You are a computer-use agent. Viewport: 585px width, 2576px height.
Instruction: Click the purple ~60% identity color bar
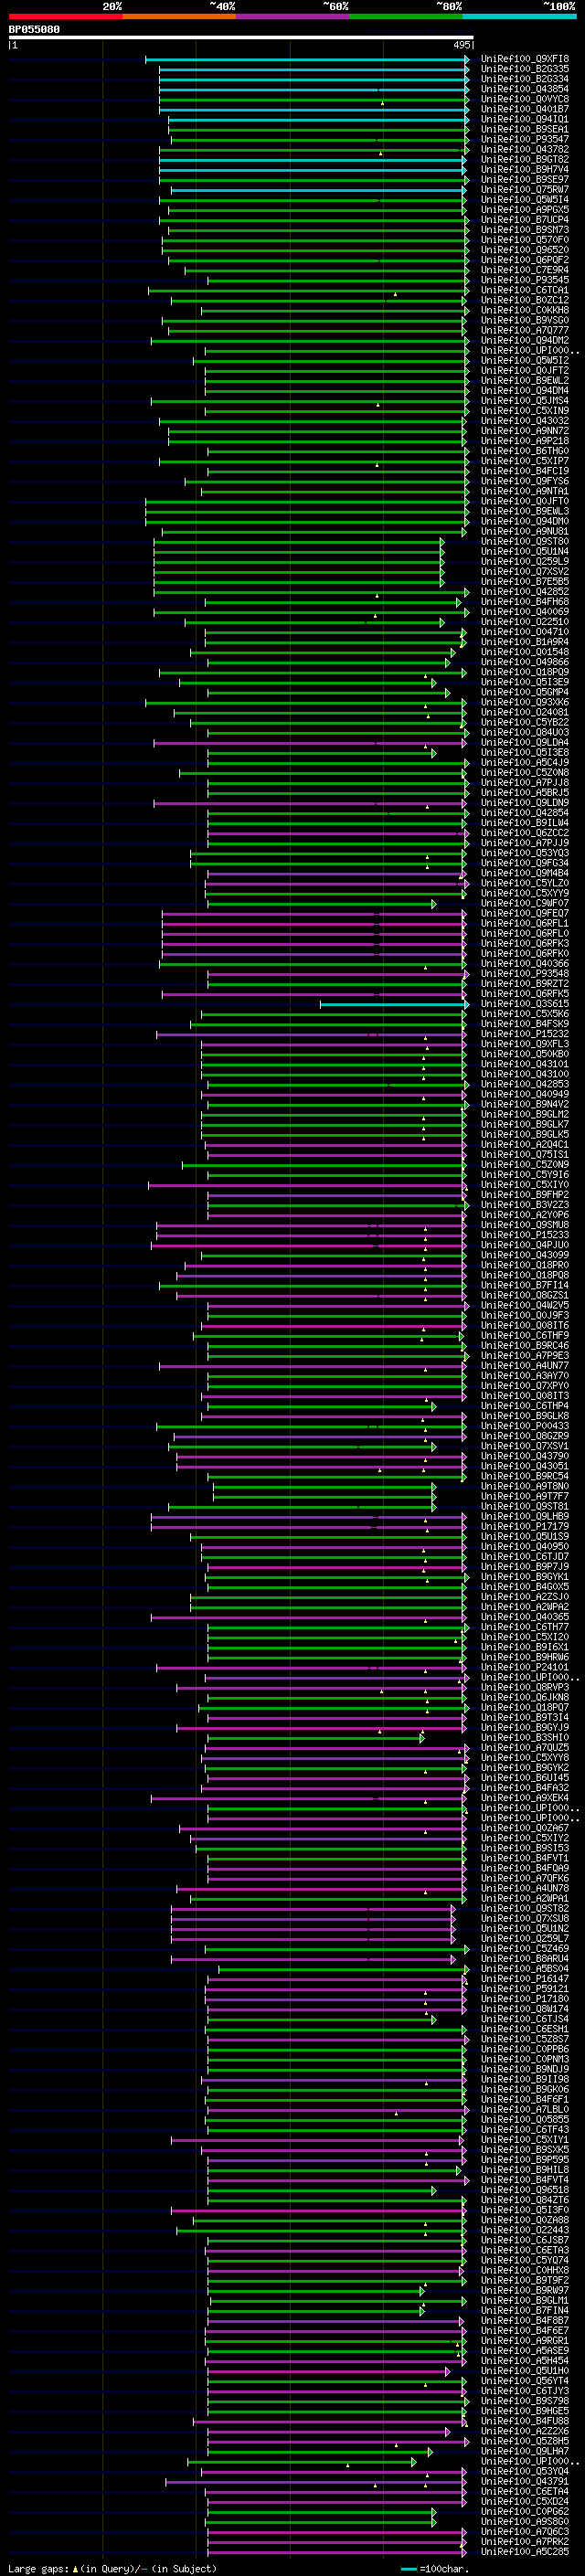pyautogui.click(x=292, y=16)
